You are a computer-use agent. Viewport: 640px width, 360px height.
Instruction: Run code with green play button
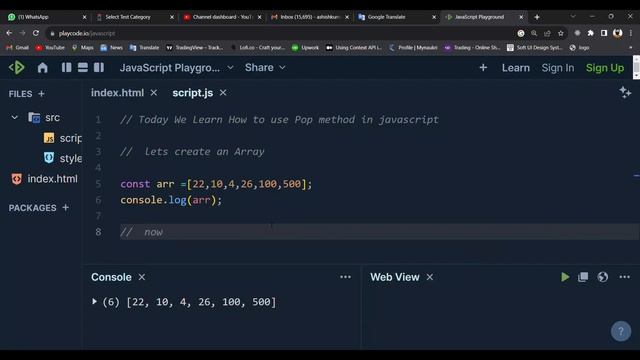(565, 277)
